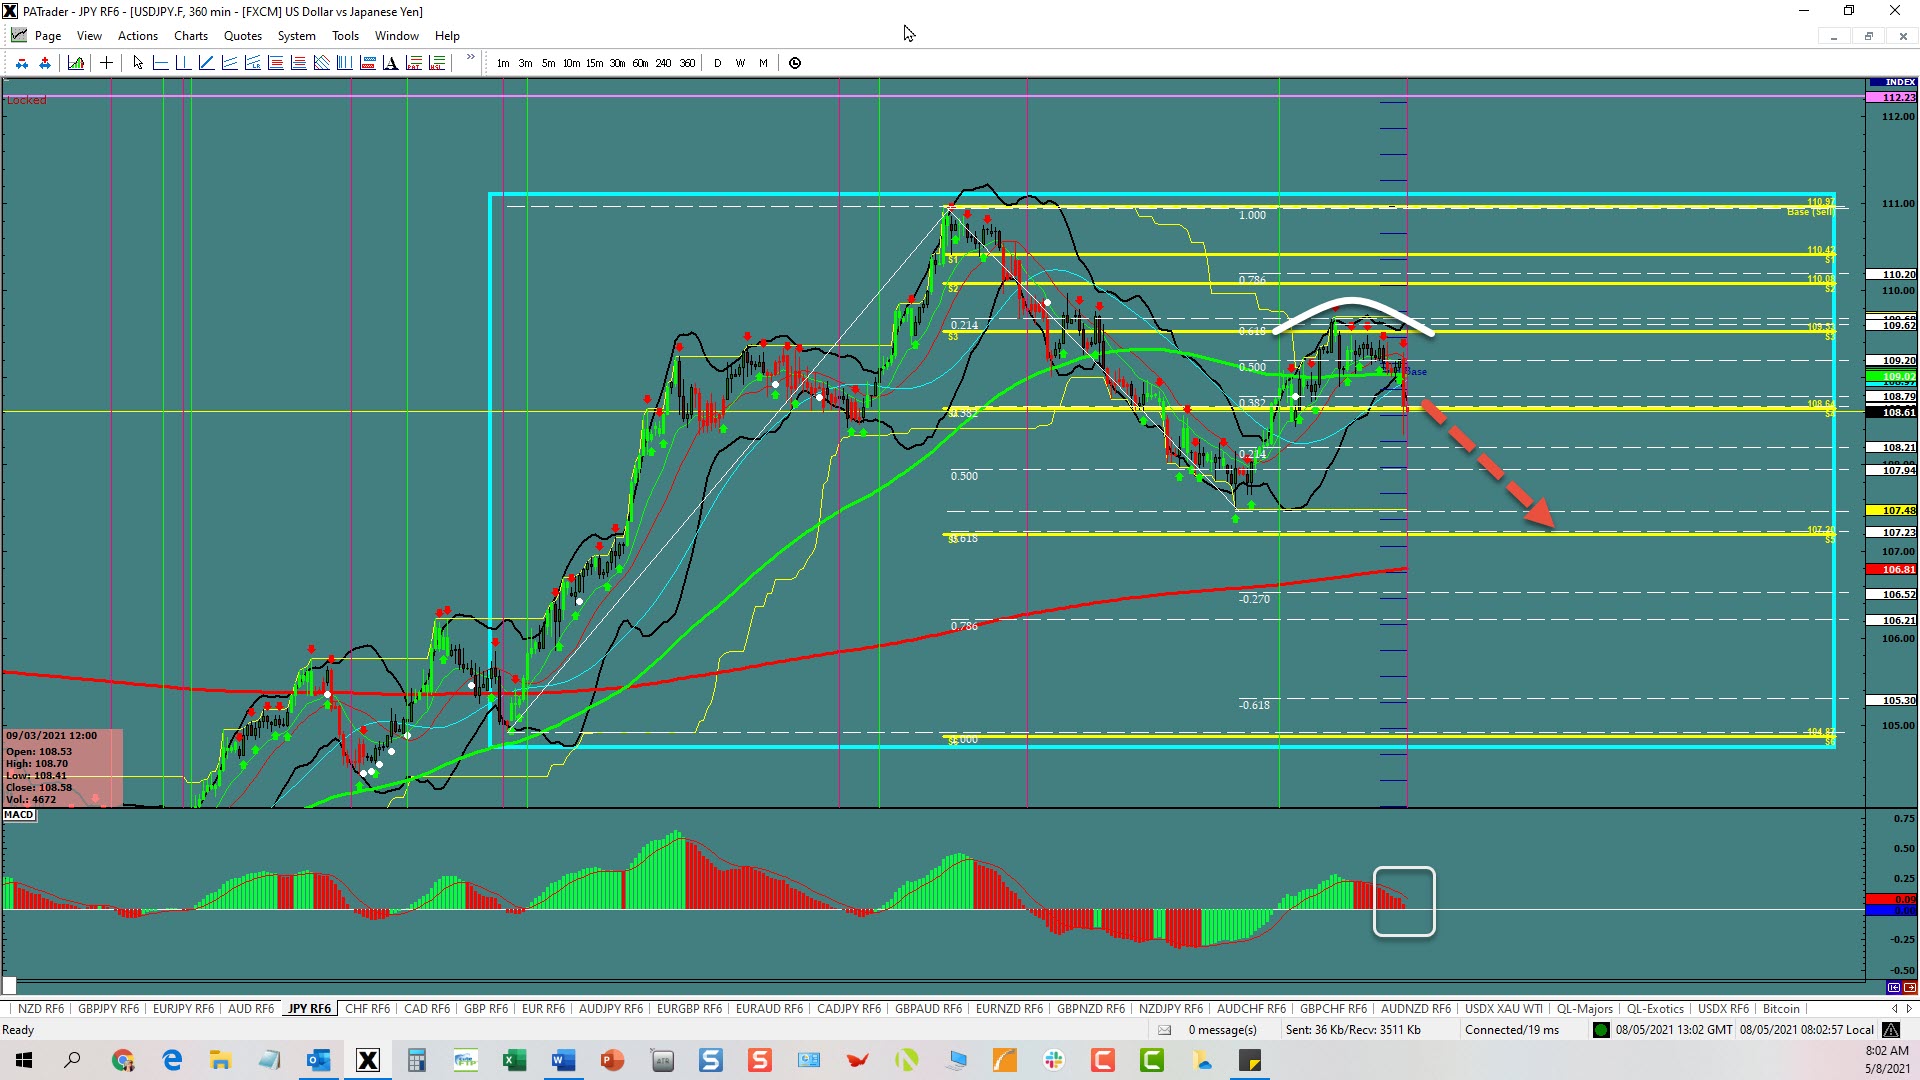
Task: Switch to the Bitcoin page tab
Action: click(1781, 1009)
